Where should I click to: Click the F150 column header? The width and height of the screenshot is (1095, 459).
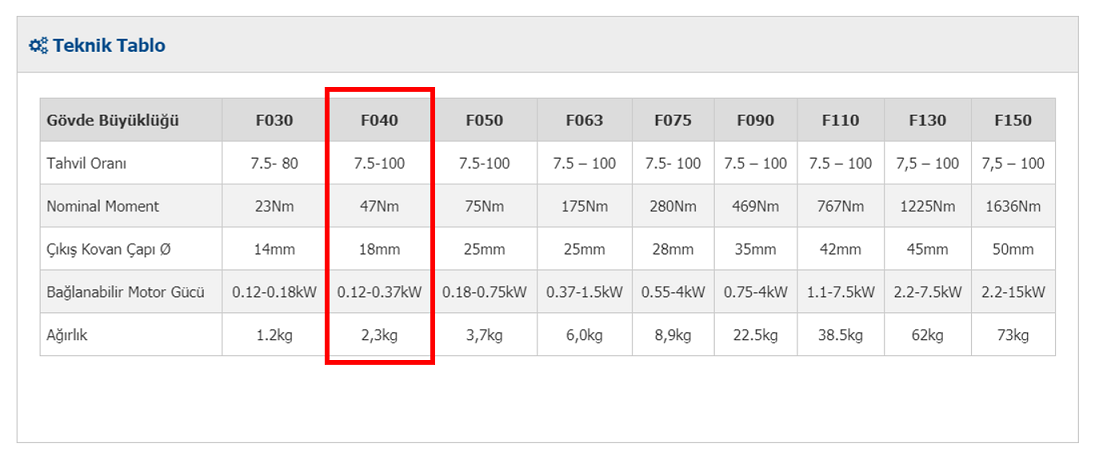pos(1013,120)
